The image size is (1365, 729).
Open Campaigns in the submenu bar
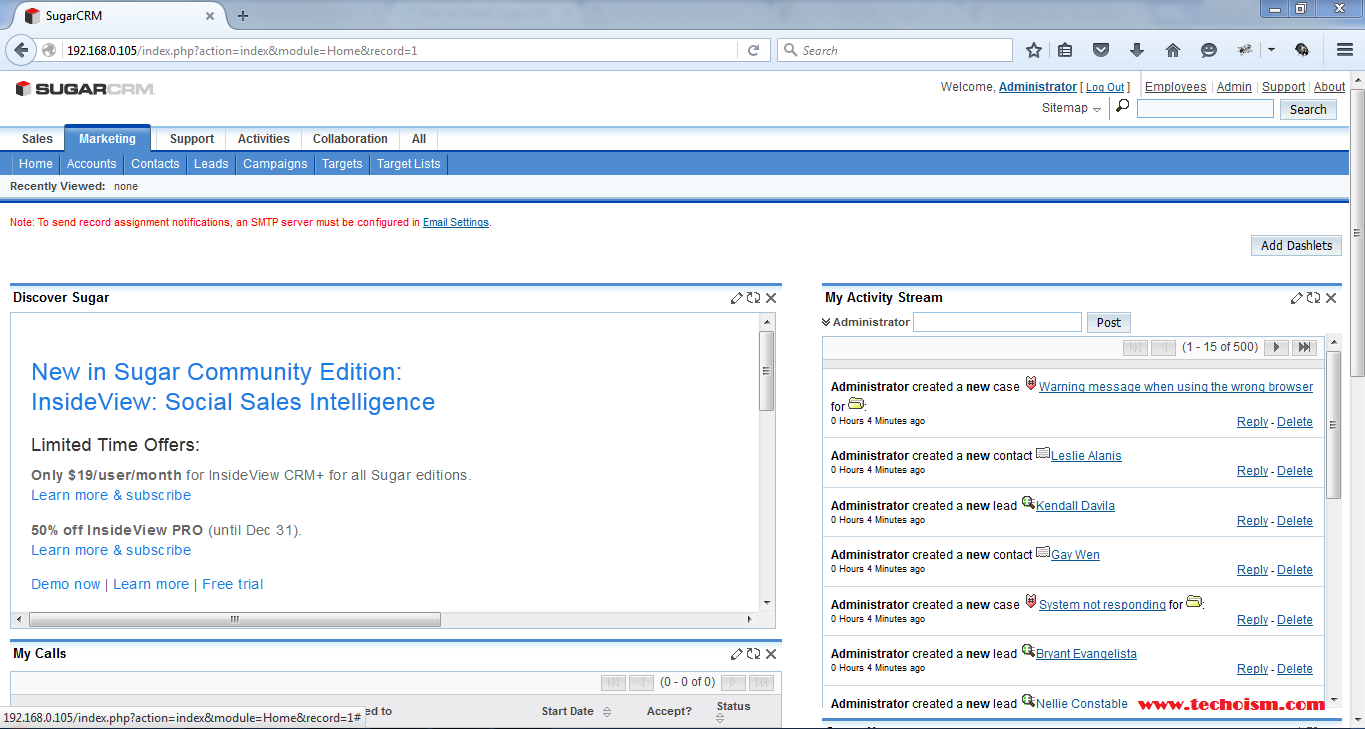pyautogui.click(x=275, y=164)
